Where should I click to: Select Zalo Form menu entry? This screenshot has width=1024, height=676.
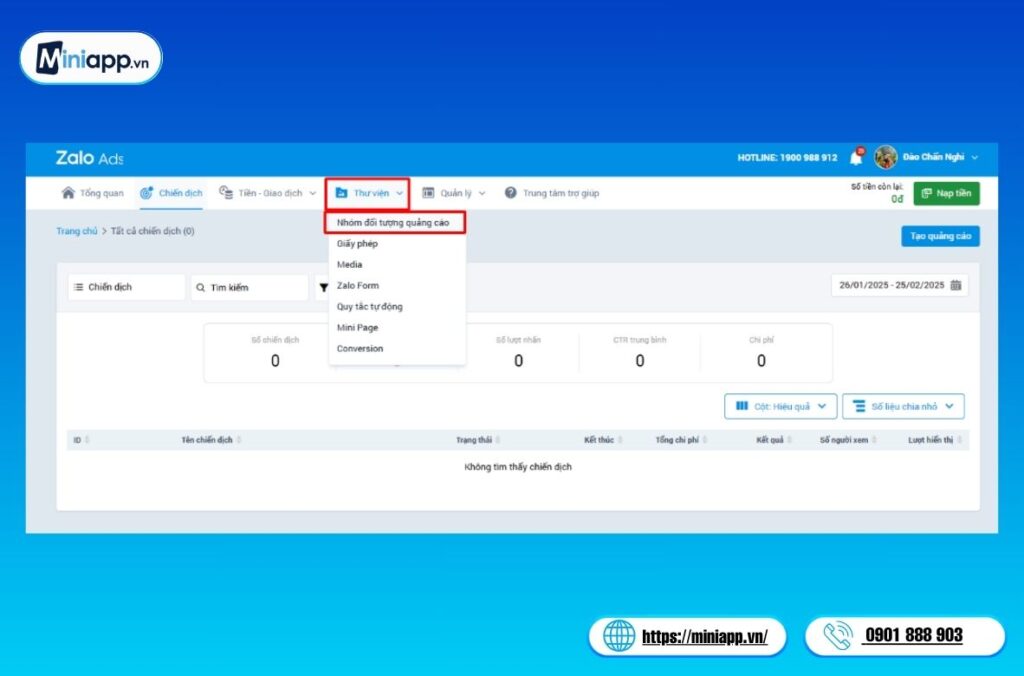[x=358, y=285]
